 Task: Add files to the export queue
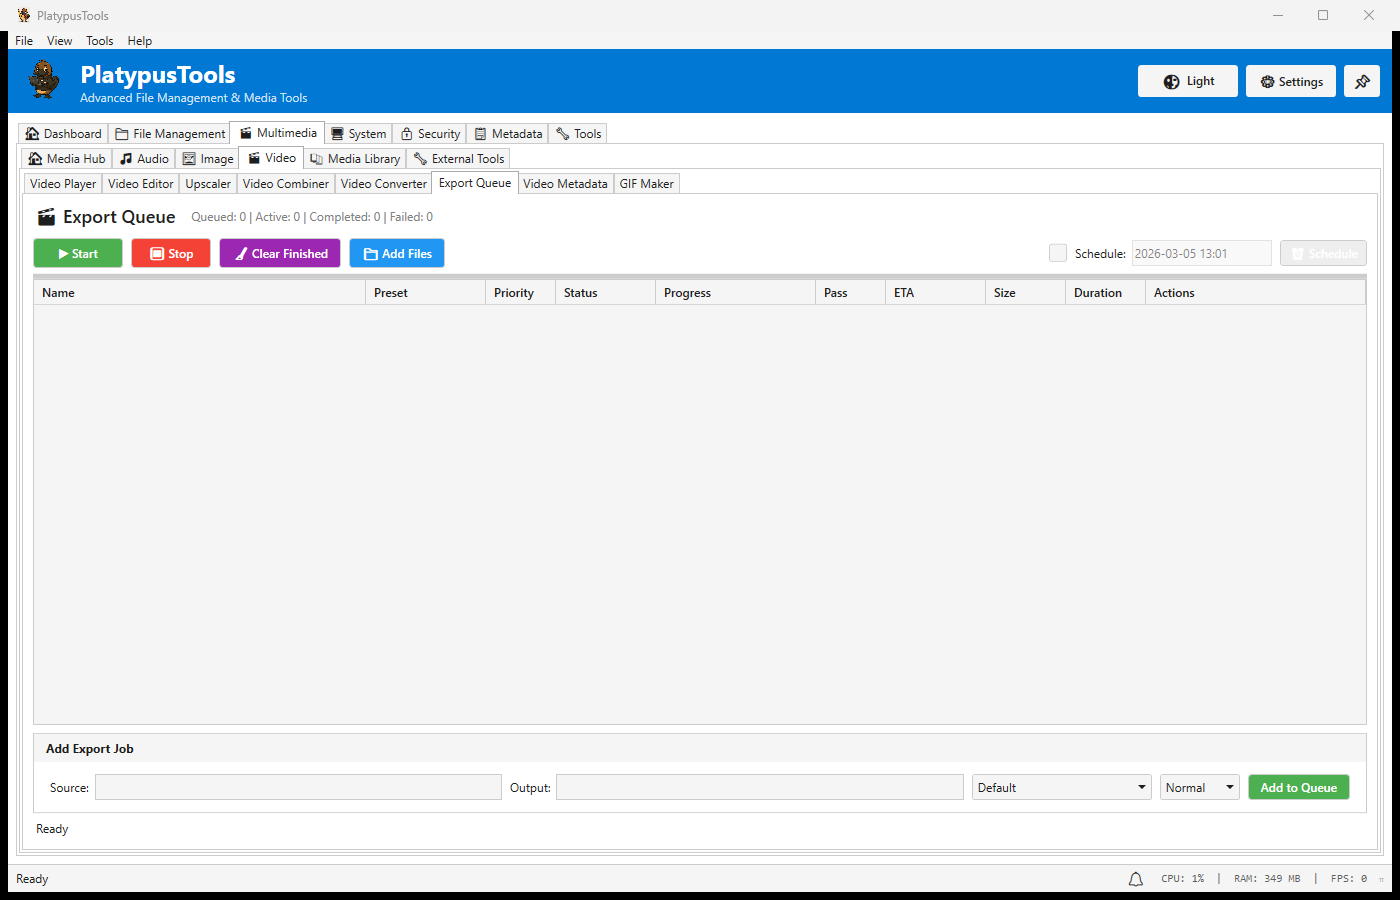397,254
